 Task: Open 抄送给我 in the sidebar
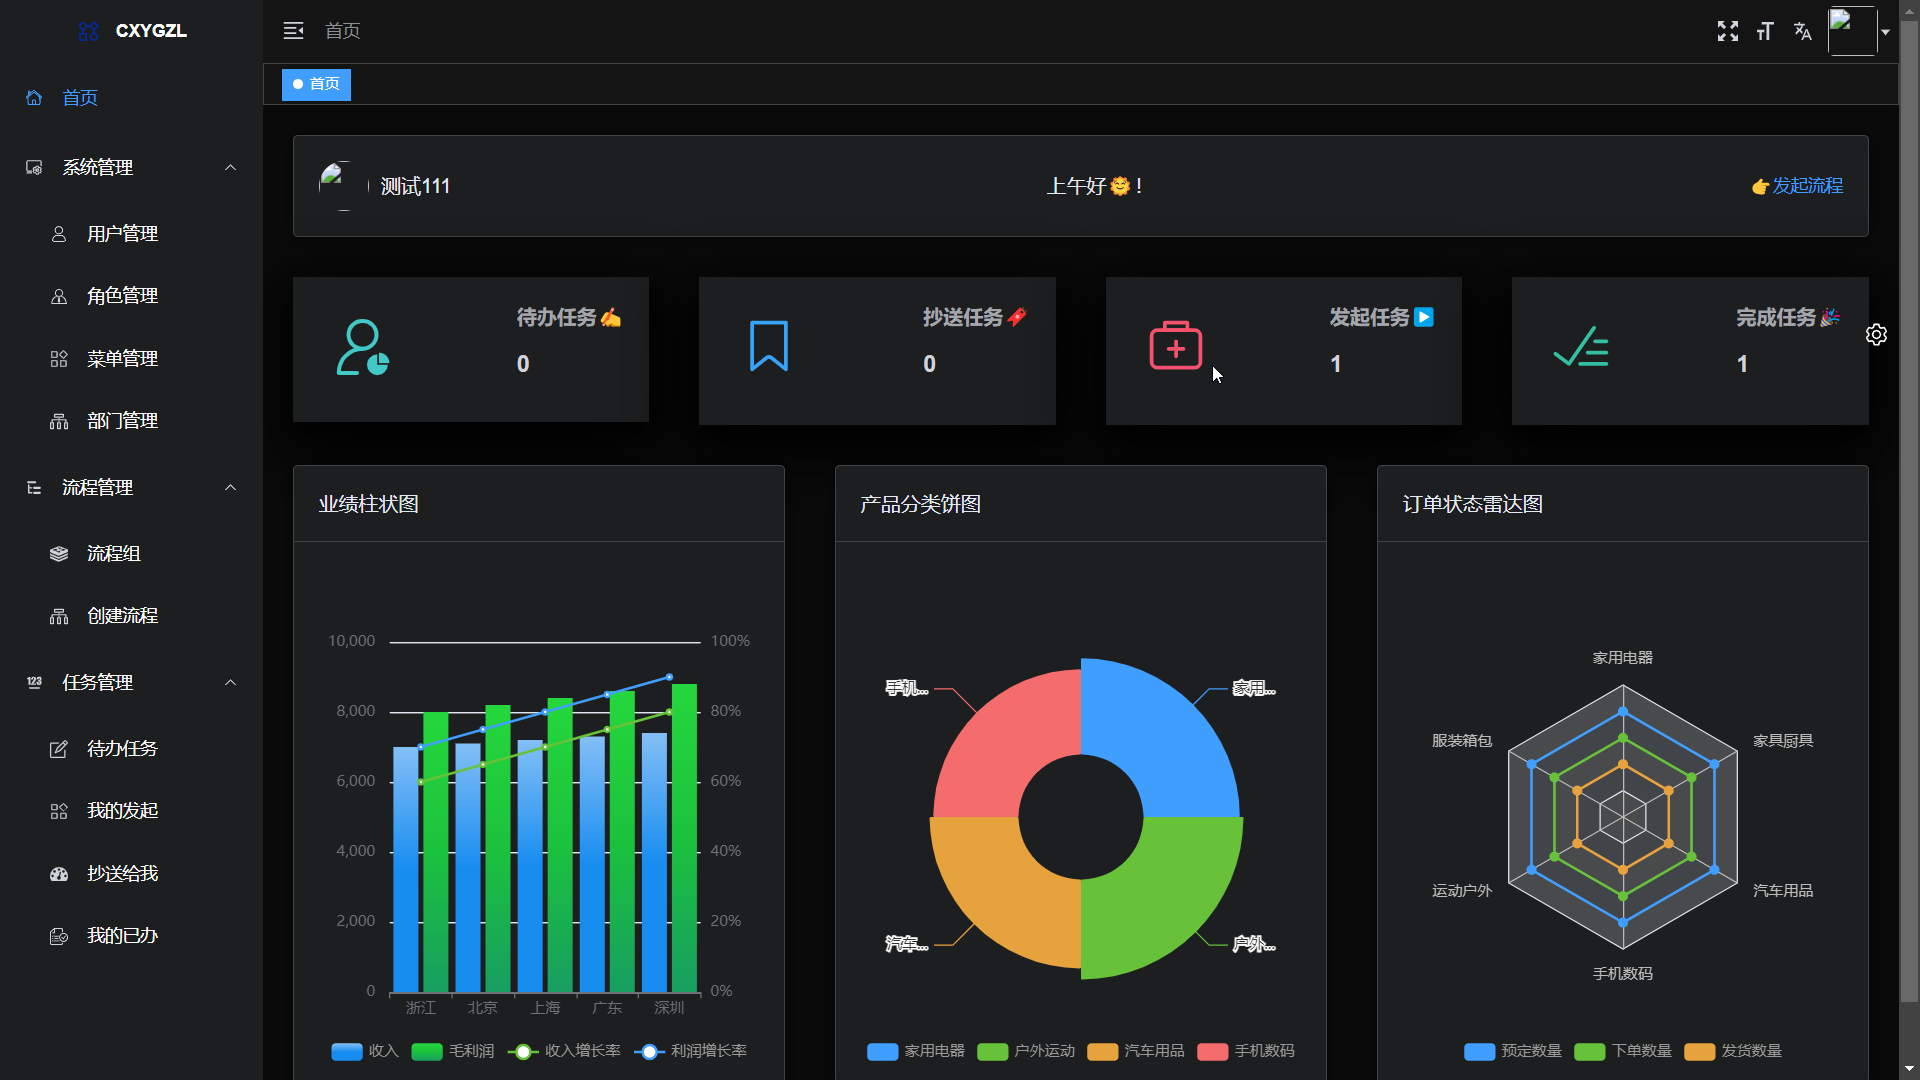coord(131,873)
